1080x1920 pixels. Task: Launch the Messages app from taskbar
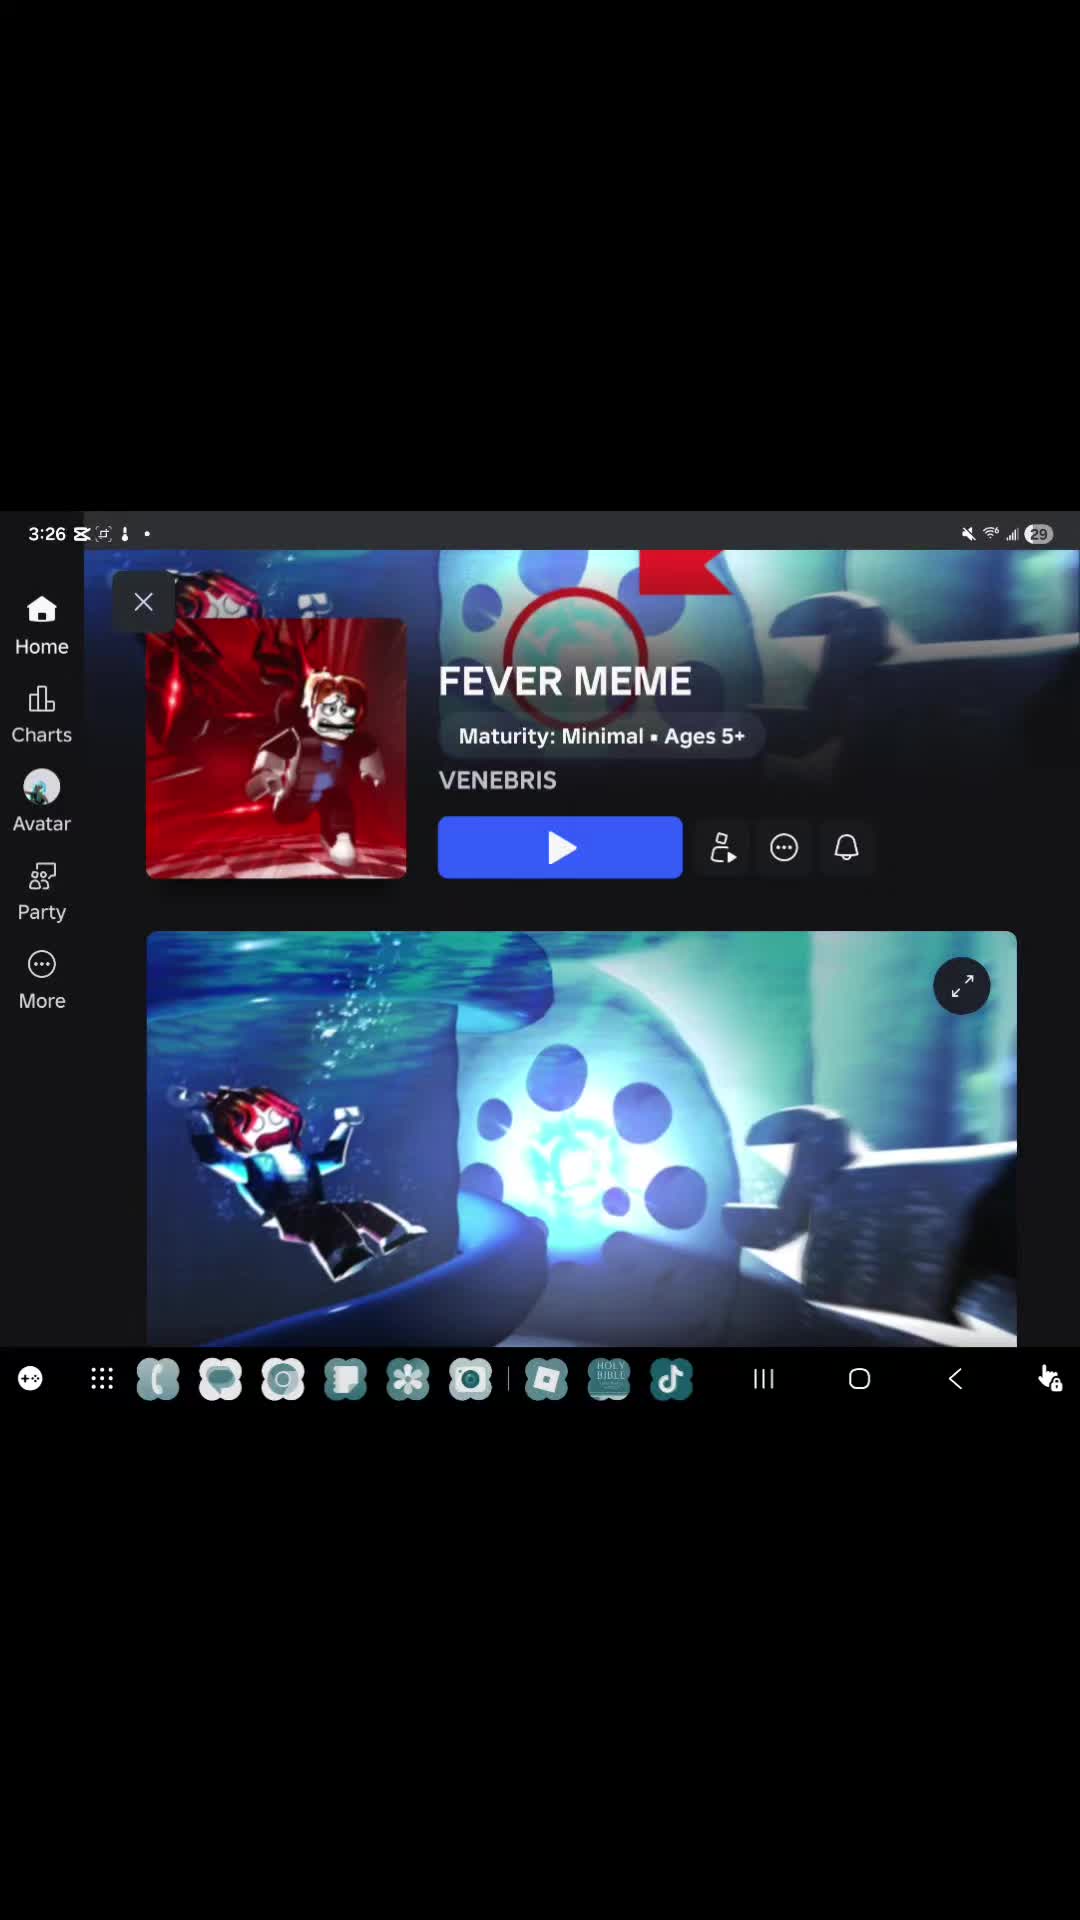pyautogui.click(x=220, y=1379)
